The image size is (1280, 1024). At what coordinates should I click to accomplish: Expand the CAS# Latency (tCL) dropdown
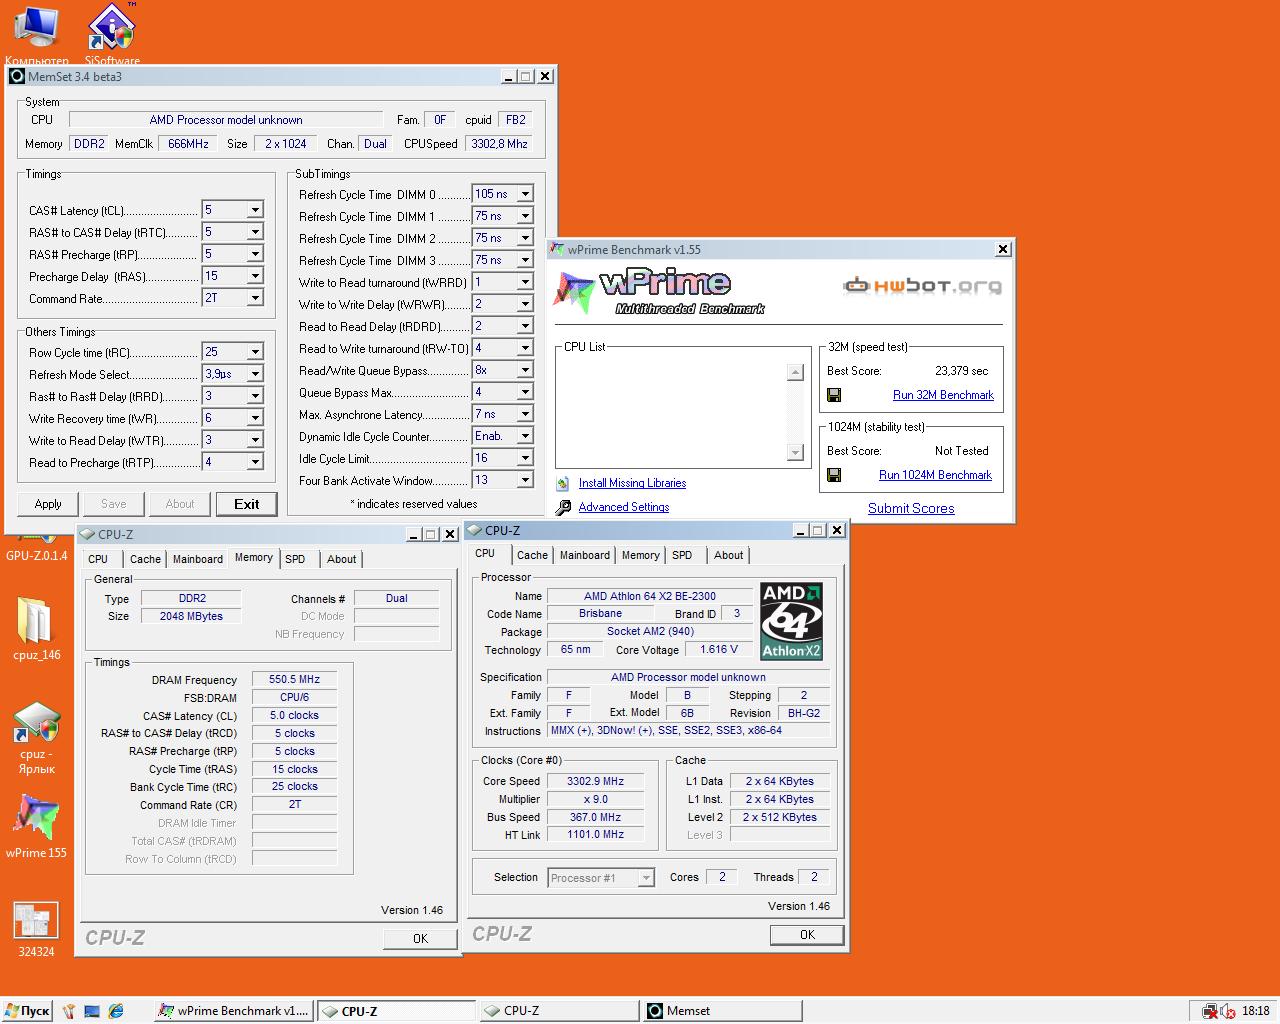(255, 210)
